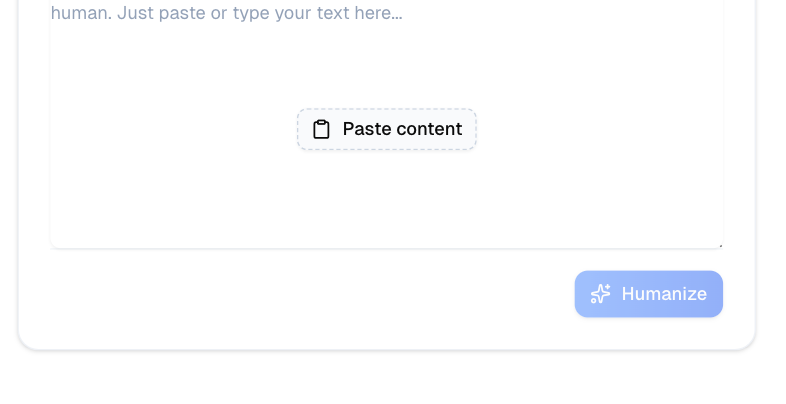
Task: Click the textarea resize handle corner
Action: point(719,244)
